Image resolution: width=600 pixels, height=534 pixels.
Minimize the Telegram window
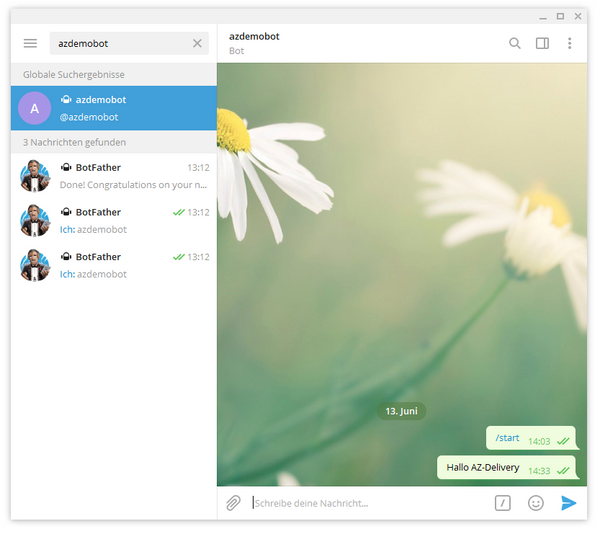click(x=543, y=16)
